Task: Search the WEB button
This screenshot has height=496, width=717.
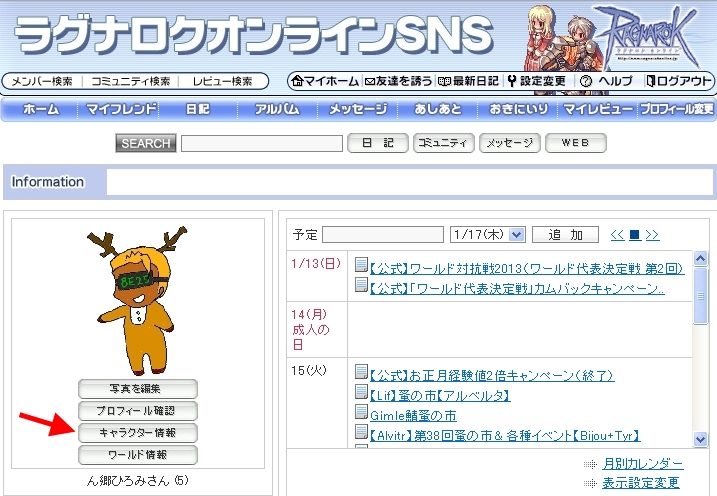Action: tap(576, 143)
